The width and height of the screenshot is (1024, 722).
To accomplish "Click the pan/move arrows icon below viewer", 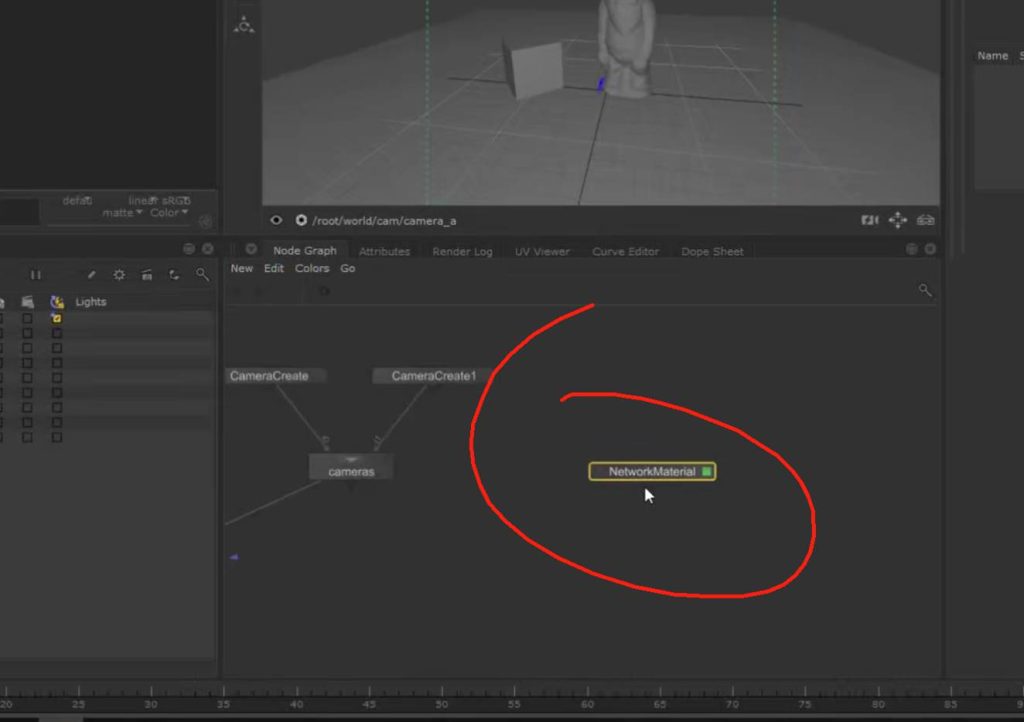I will (x=897, y=220).
